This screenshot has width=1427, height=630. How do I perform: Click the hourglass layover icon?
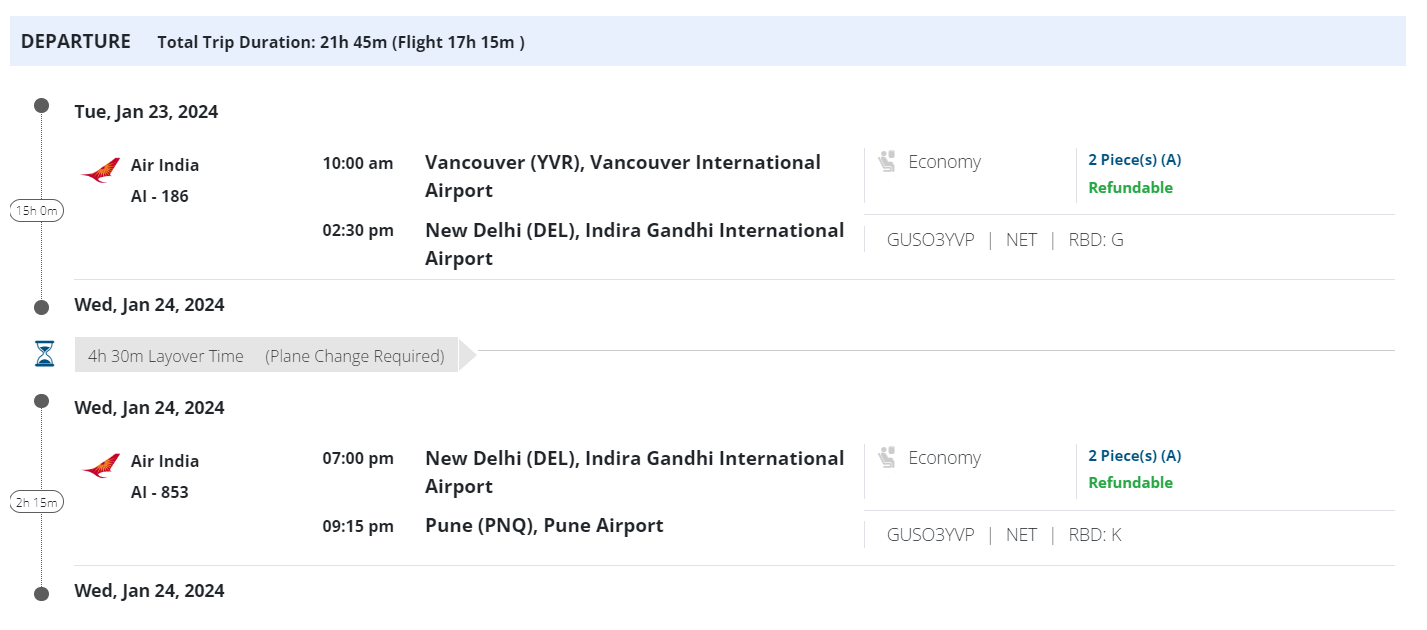pos(44,354)
